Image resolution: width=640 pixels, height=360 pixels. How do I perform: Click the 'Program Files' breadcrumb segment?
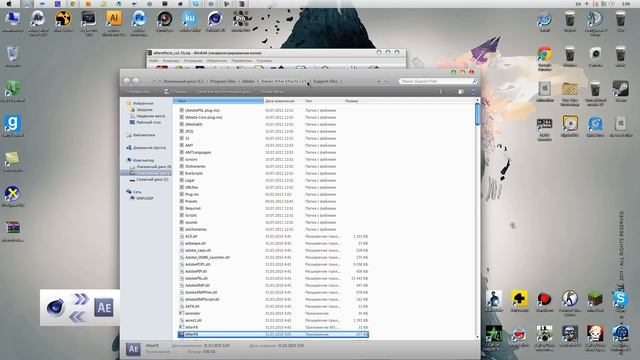[x=223, y=82]
